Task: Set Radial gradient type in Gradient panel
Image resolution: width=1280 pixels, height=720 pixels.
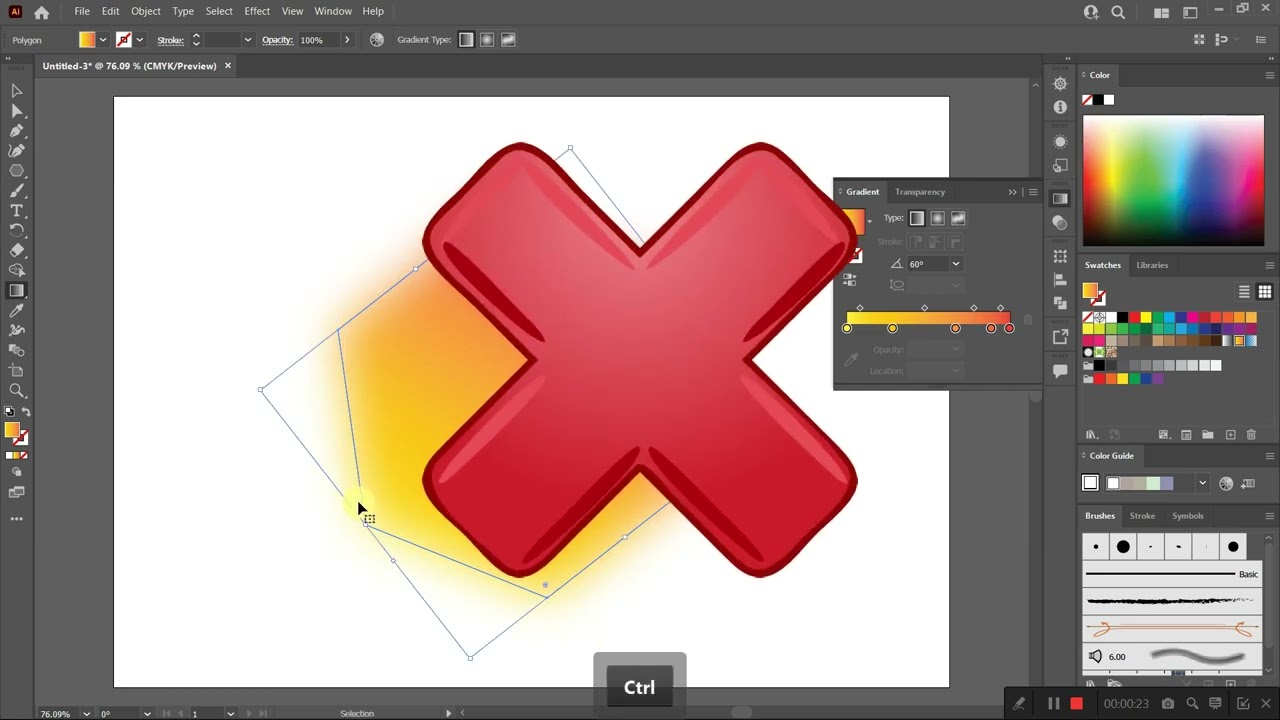Action: point(938,218)
